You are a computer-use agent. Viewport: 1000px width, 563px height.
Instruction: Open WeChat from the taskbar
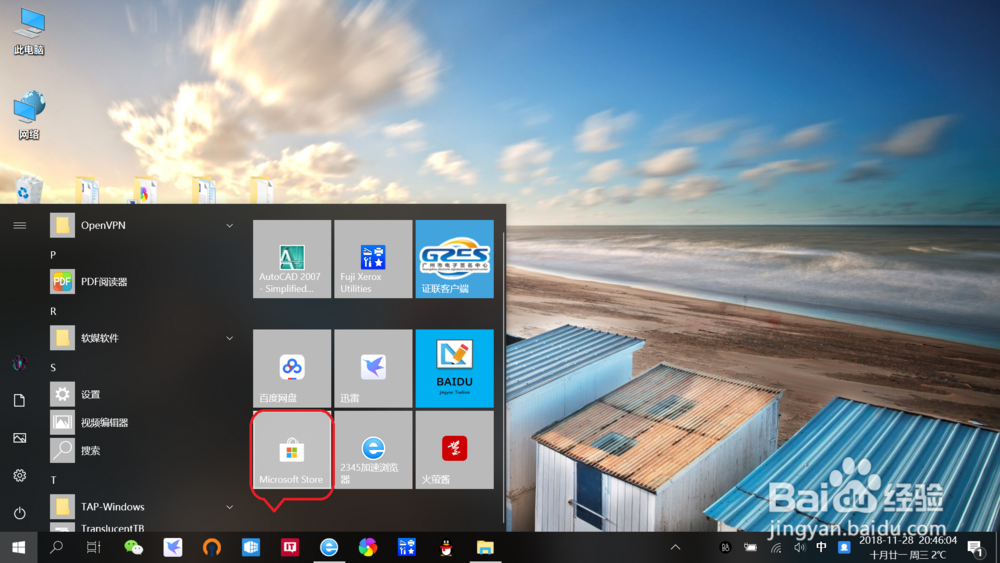click(x=133, y=547)
